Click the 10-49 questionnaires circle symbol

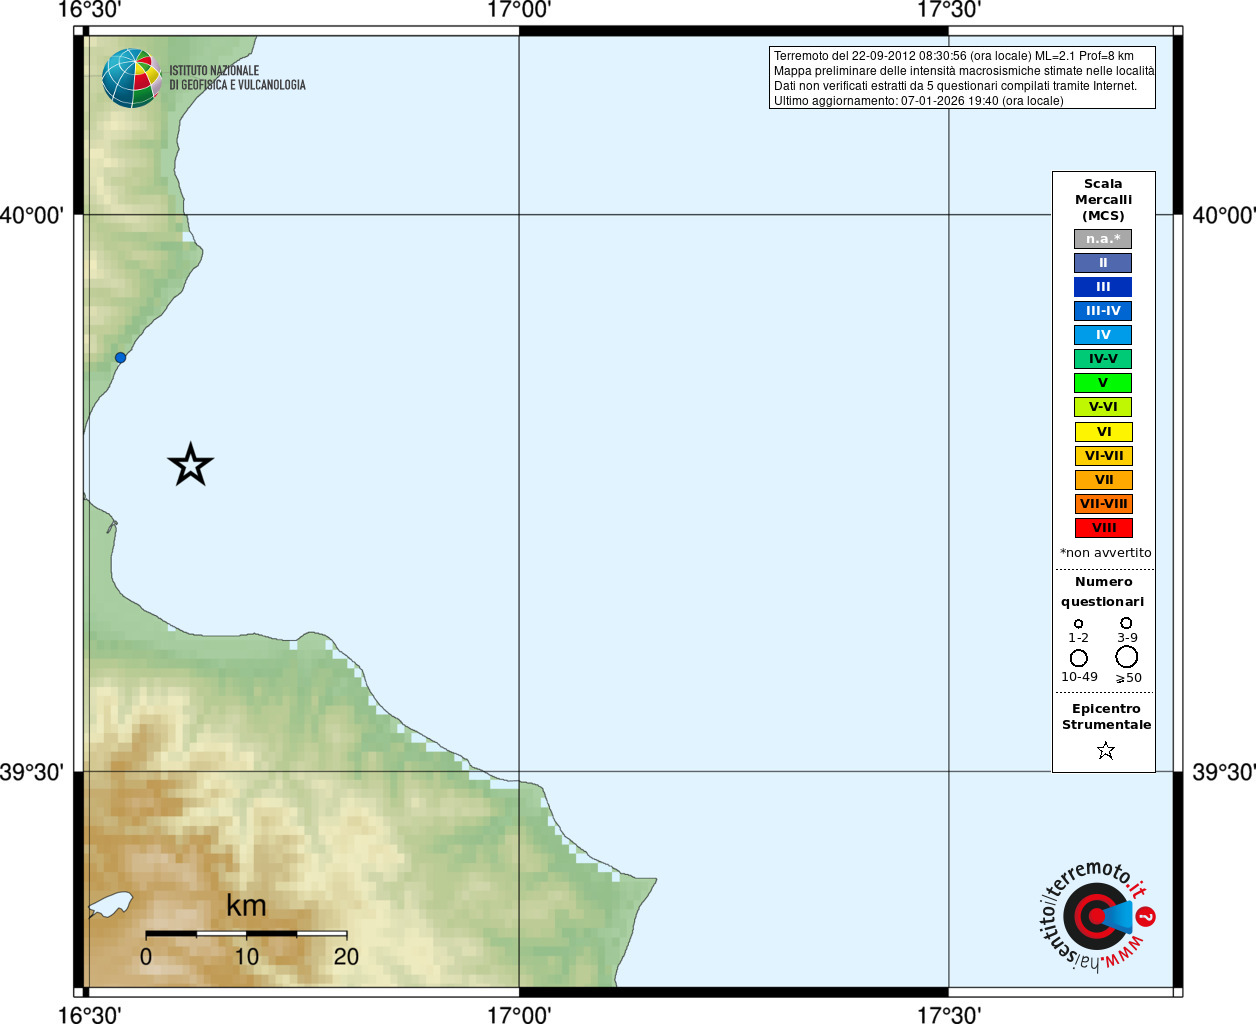[1078, 658]
